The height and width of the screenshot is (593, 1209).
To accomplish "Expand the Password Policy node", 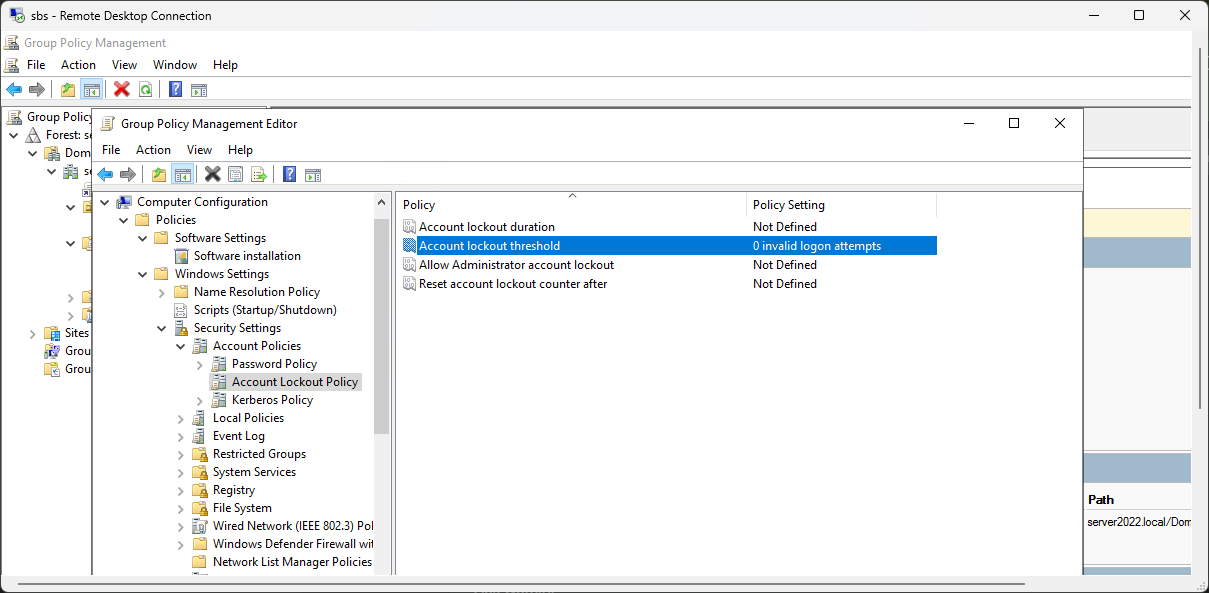I will click(x=200, y=364).
